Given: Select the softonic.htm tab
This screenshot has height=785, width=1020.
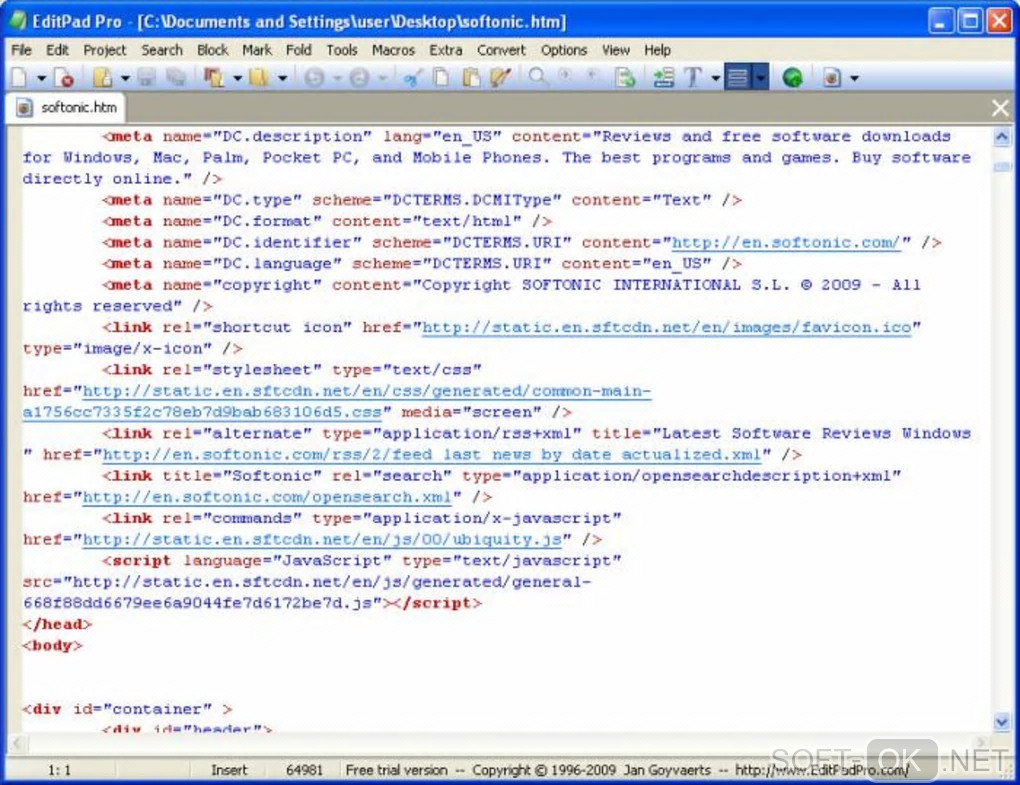Looking at the screenshot, I should tap(66, 107).
